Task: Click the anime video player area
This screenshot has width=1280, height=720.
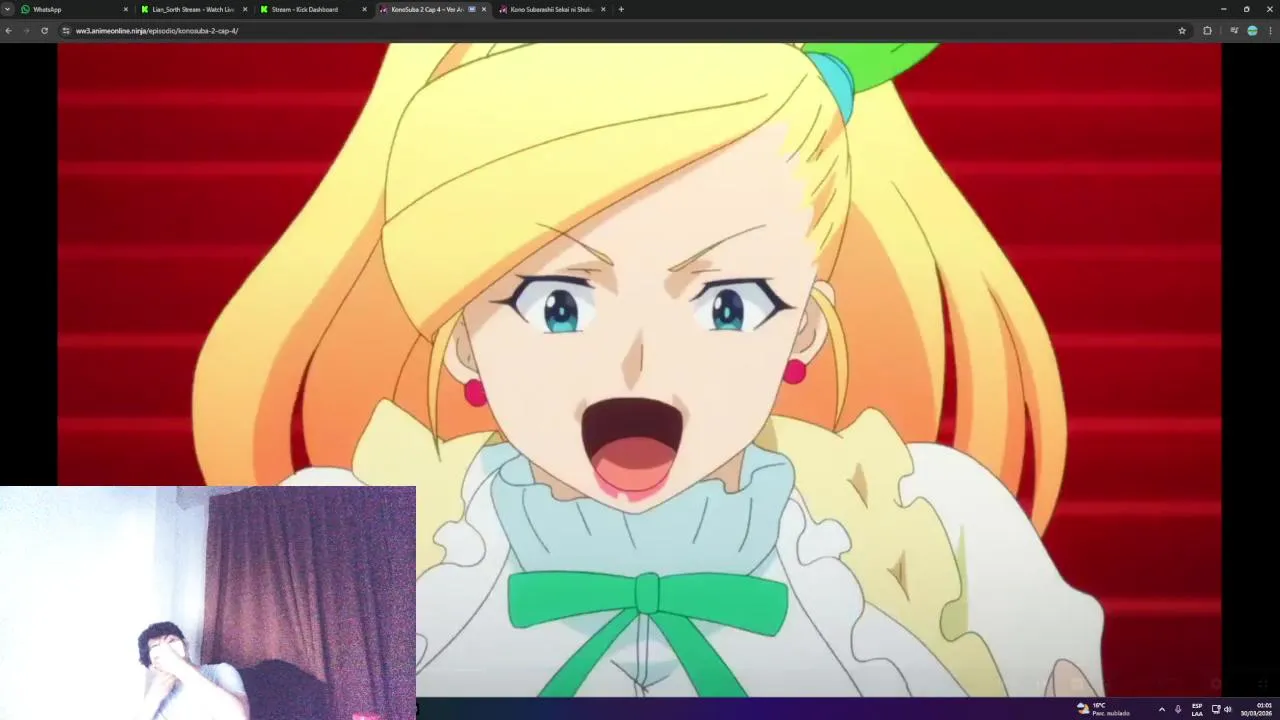Action: tap(639, 369)
